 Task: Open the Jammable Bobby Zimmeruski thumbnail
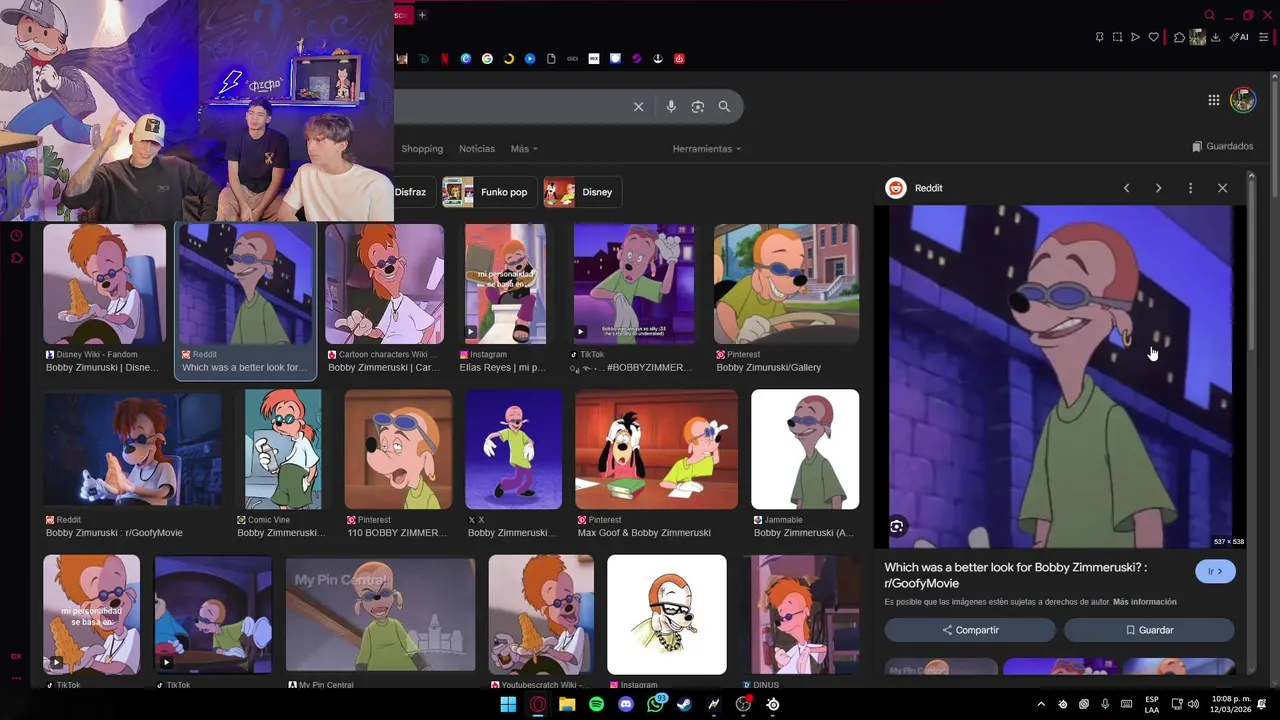(805, 449)
